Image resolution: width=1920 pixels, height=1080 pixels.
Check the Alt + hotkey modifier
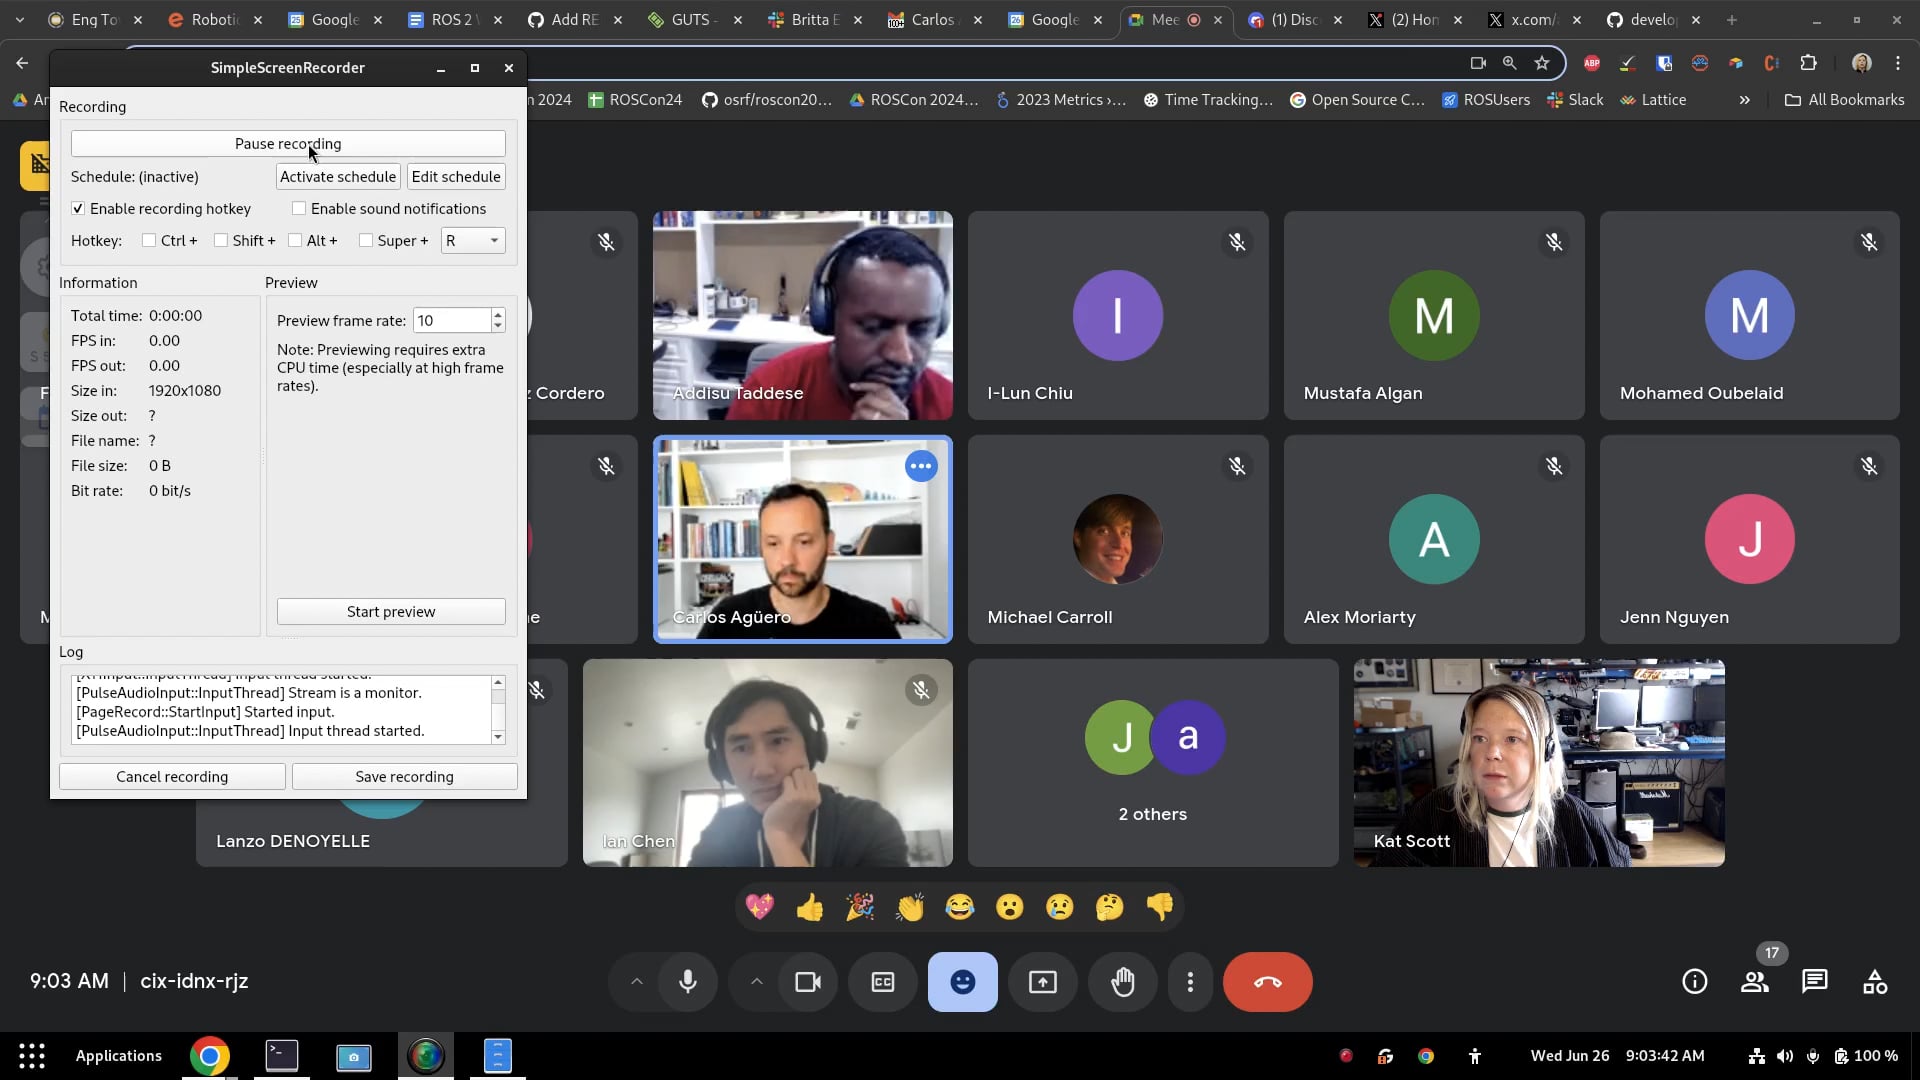295,241
